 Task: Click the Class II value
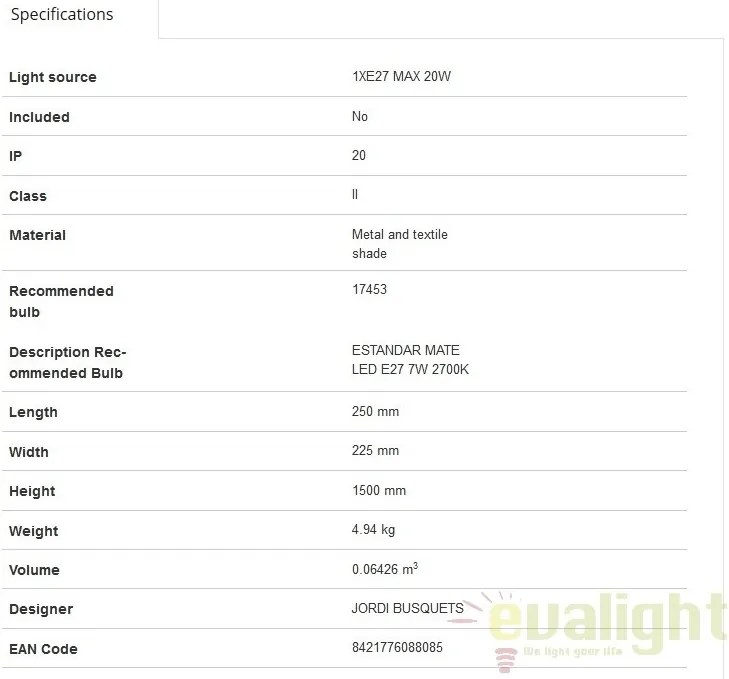[x=355, y=194]
